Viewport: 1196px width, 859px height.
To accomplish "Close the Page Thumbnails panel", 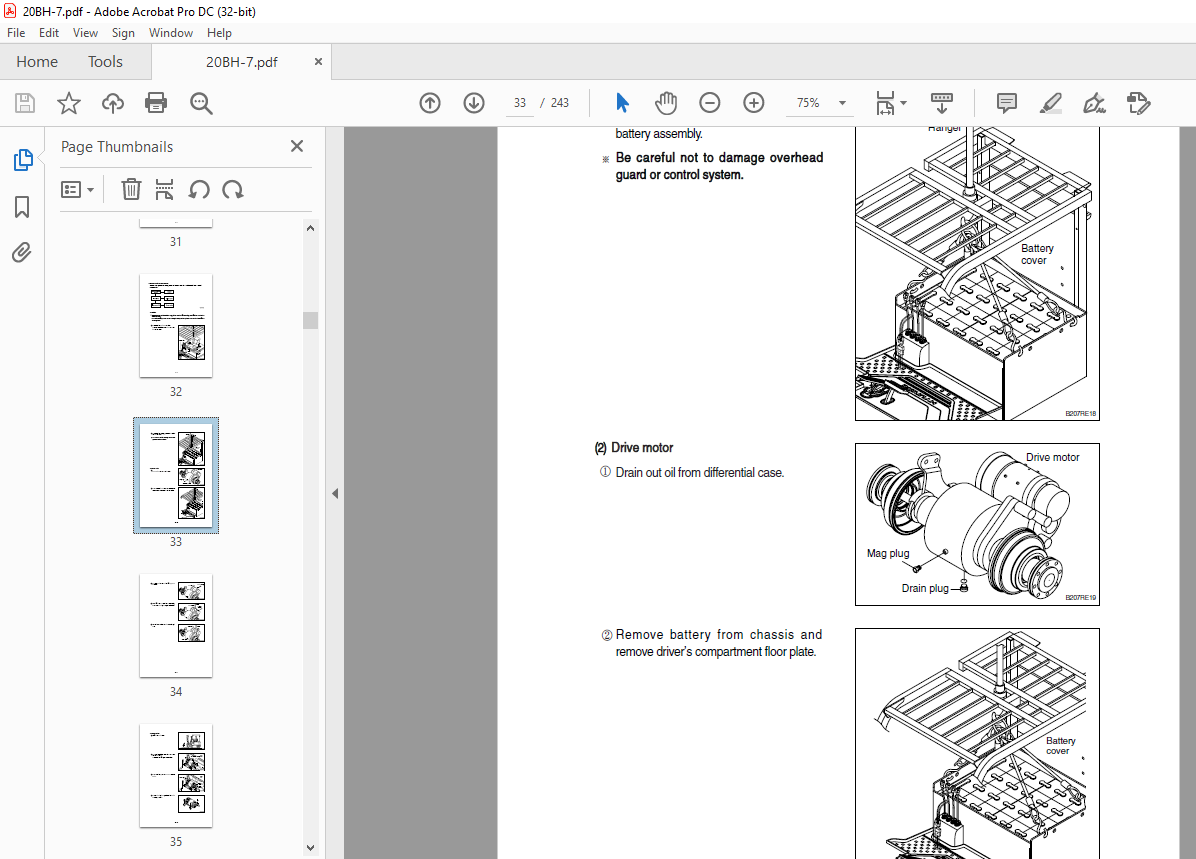I will pyautogui.click(x=297, y=146).
